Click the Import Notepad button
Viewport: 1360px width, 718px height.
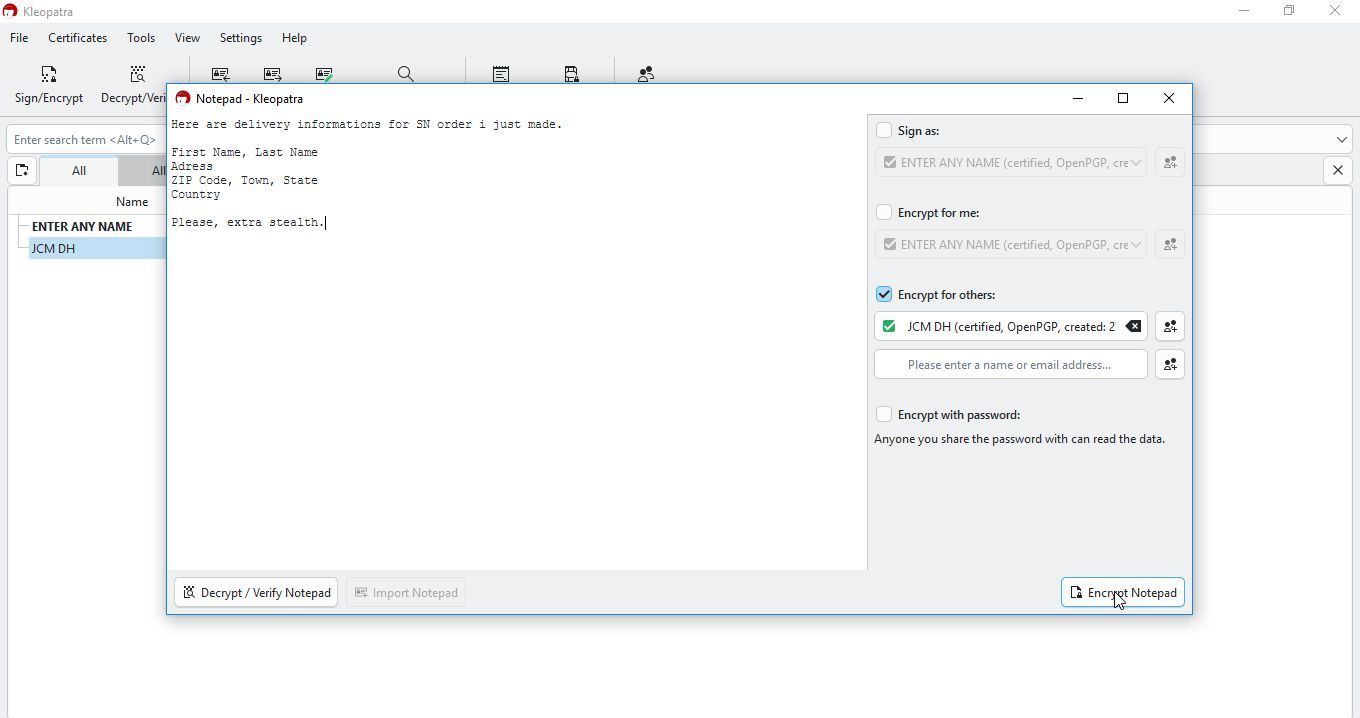coord(406,593)
